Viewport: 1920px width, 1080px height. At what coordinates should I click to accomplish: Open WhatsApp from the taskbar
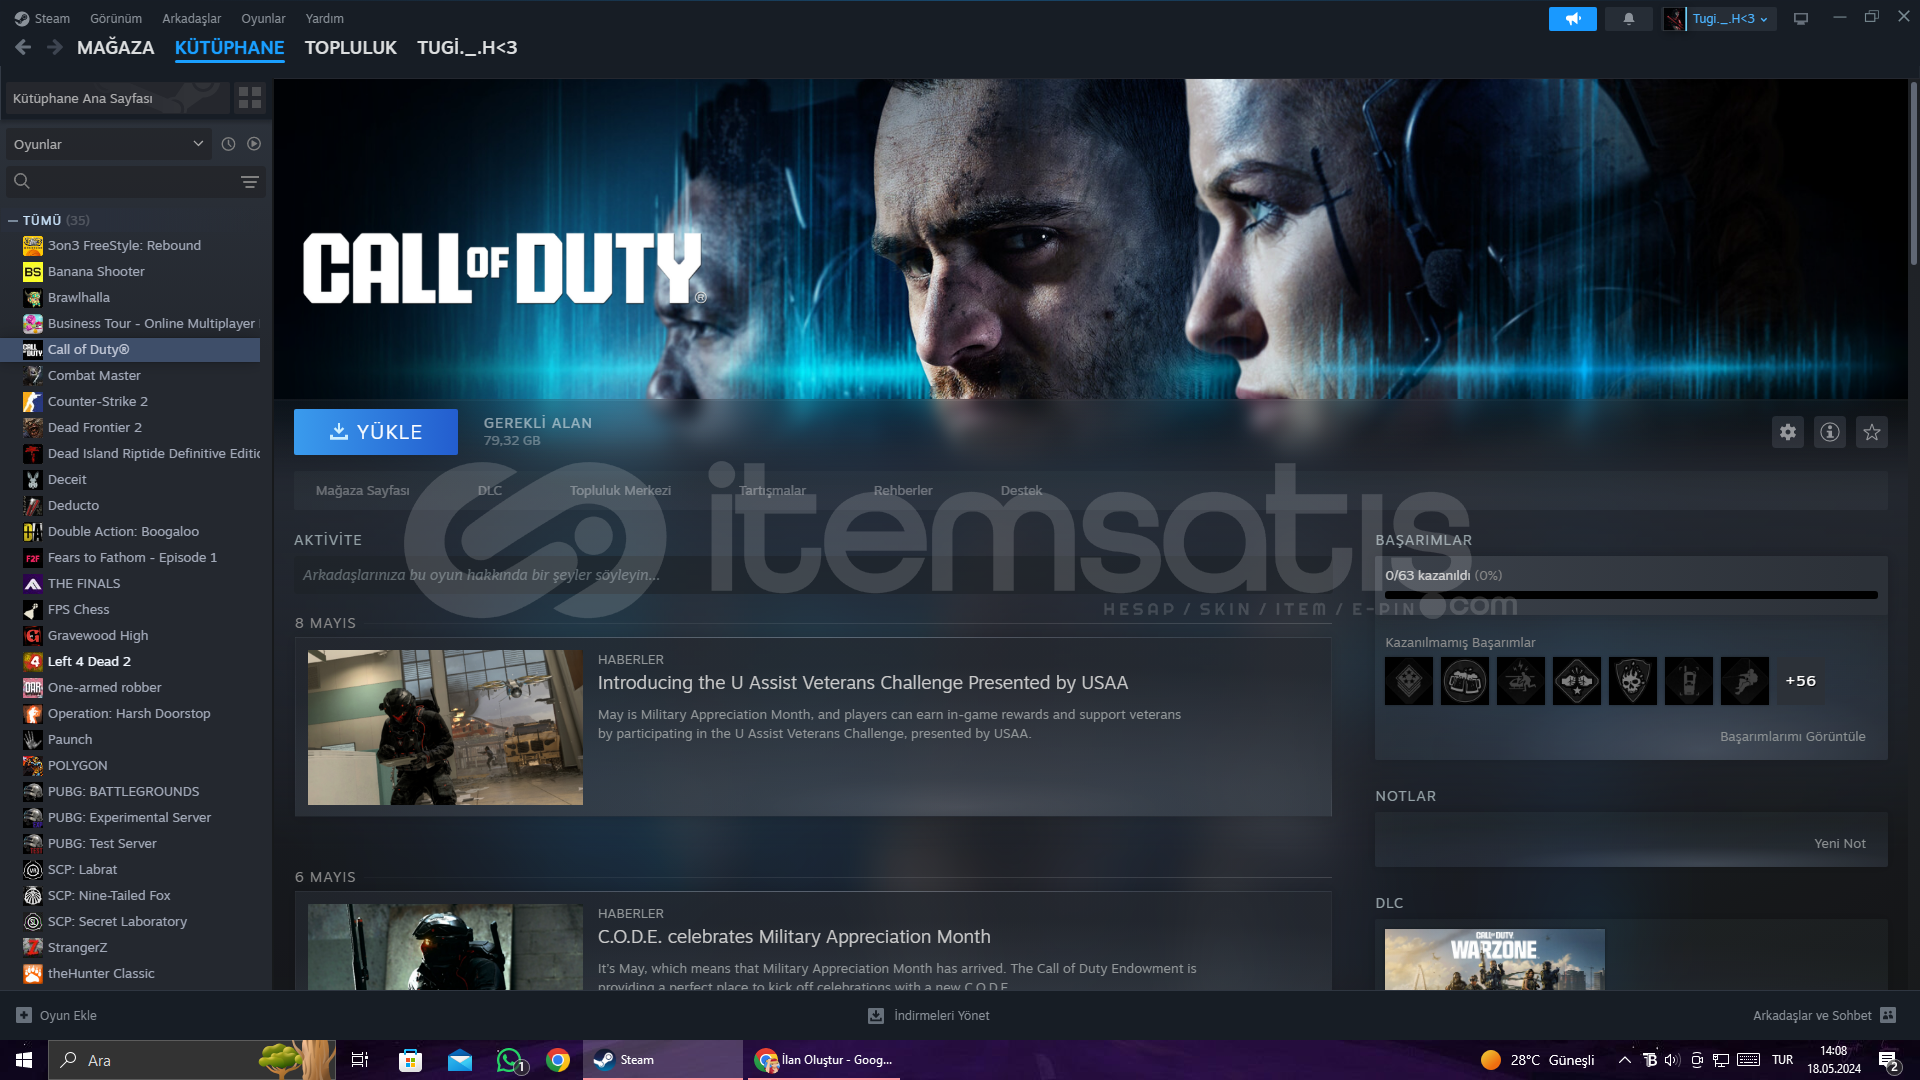click(x=510, y=1060)
